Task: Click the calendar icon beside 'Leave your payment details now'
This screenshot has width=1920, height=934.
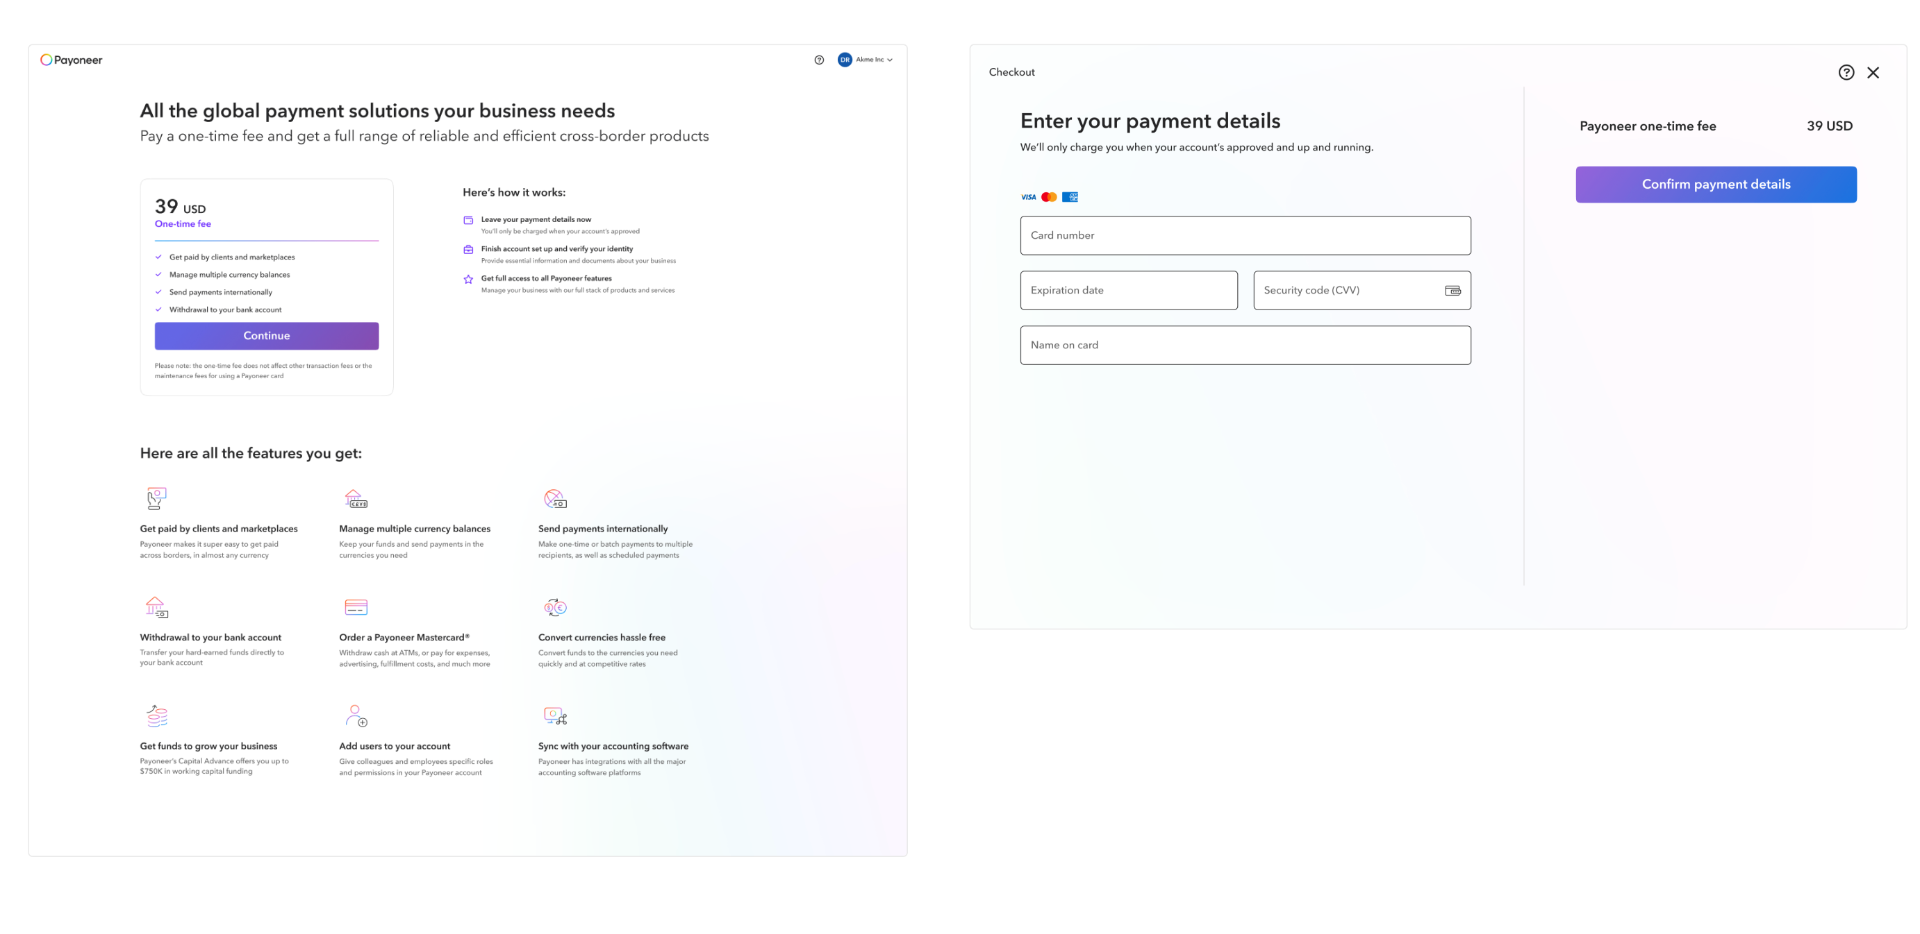Action: [468, 220]
